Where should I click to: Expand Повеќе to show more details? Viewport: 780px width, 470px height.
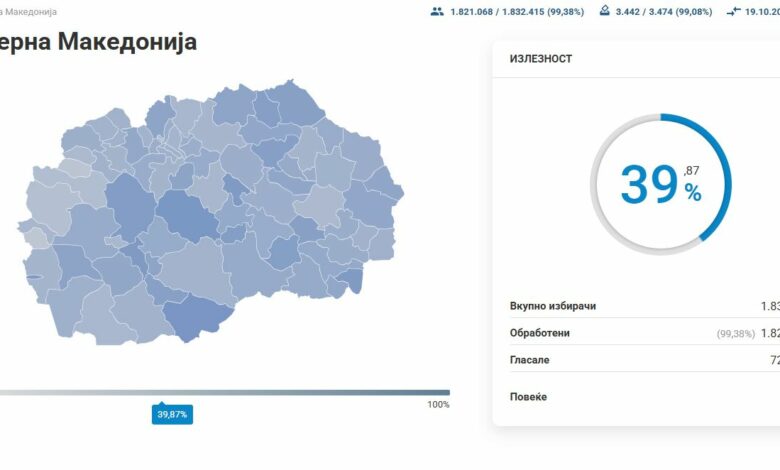528,397
